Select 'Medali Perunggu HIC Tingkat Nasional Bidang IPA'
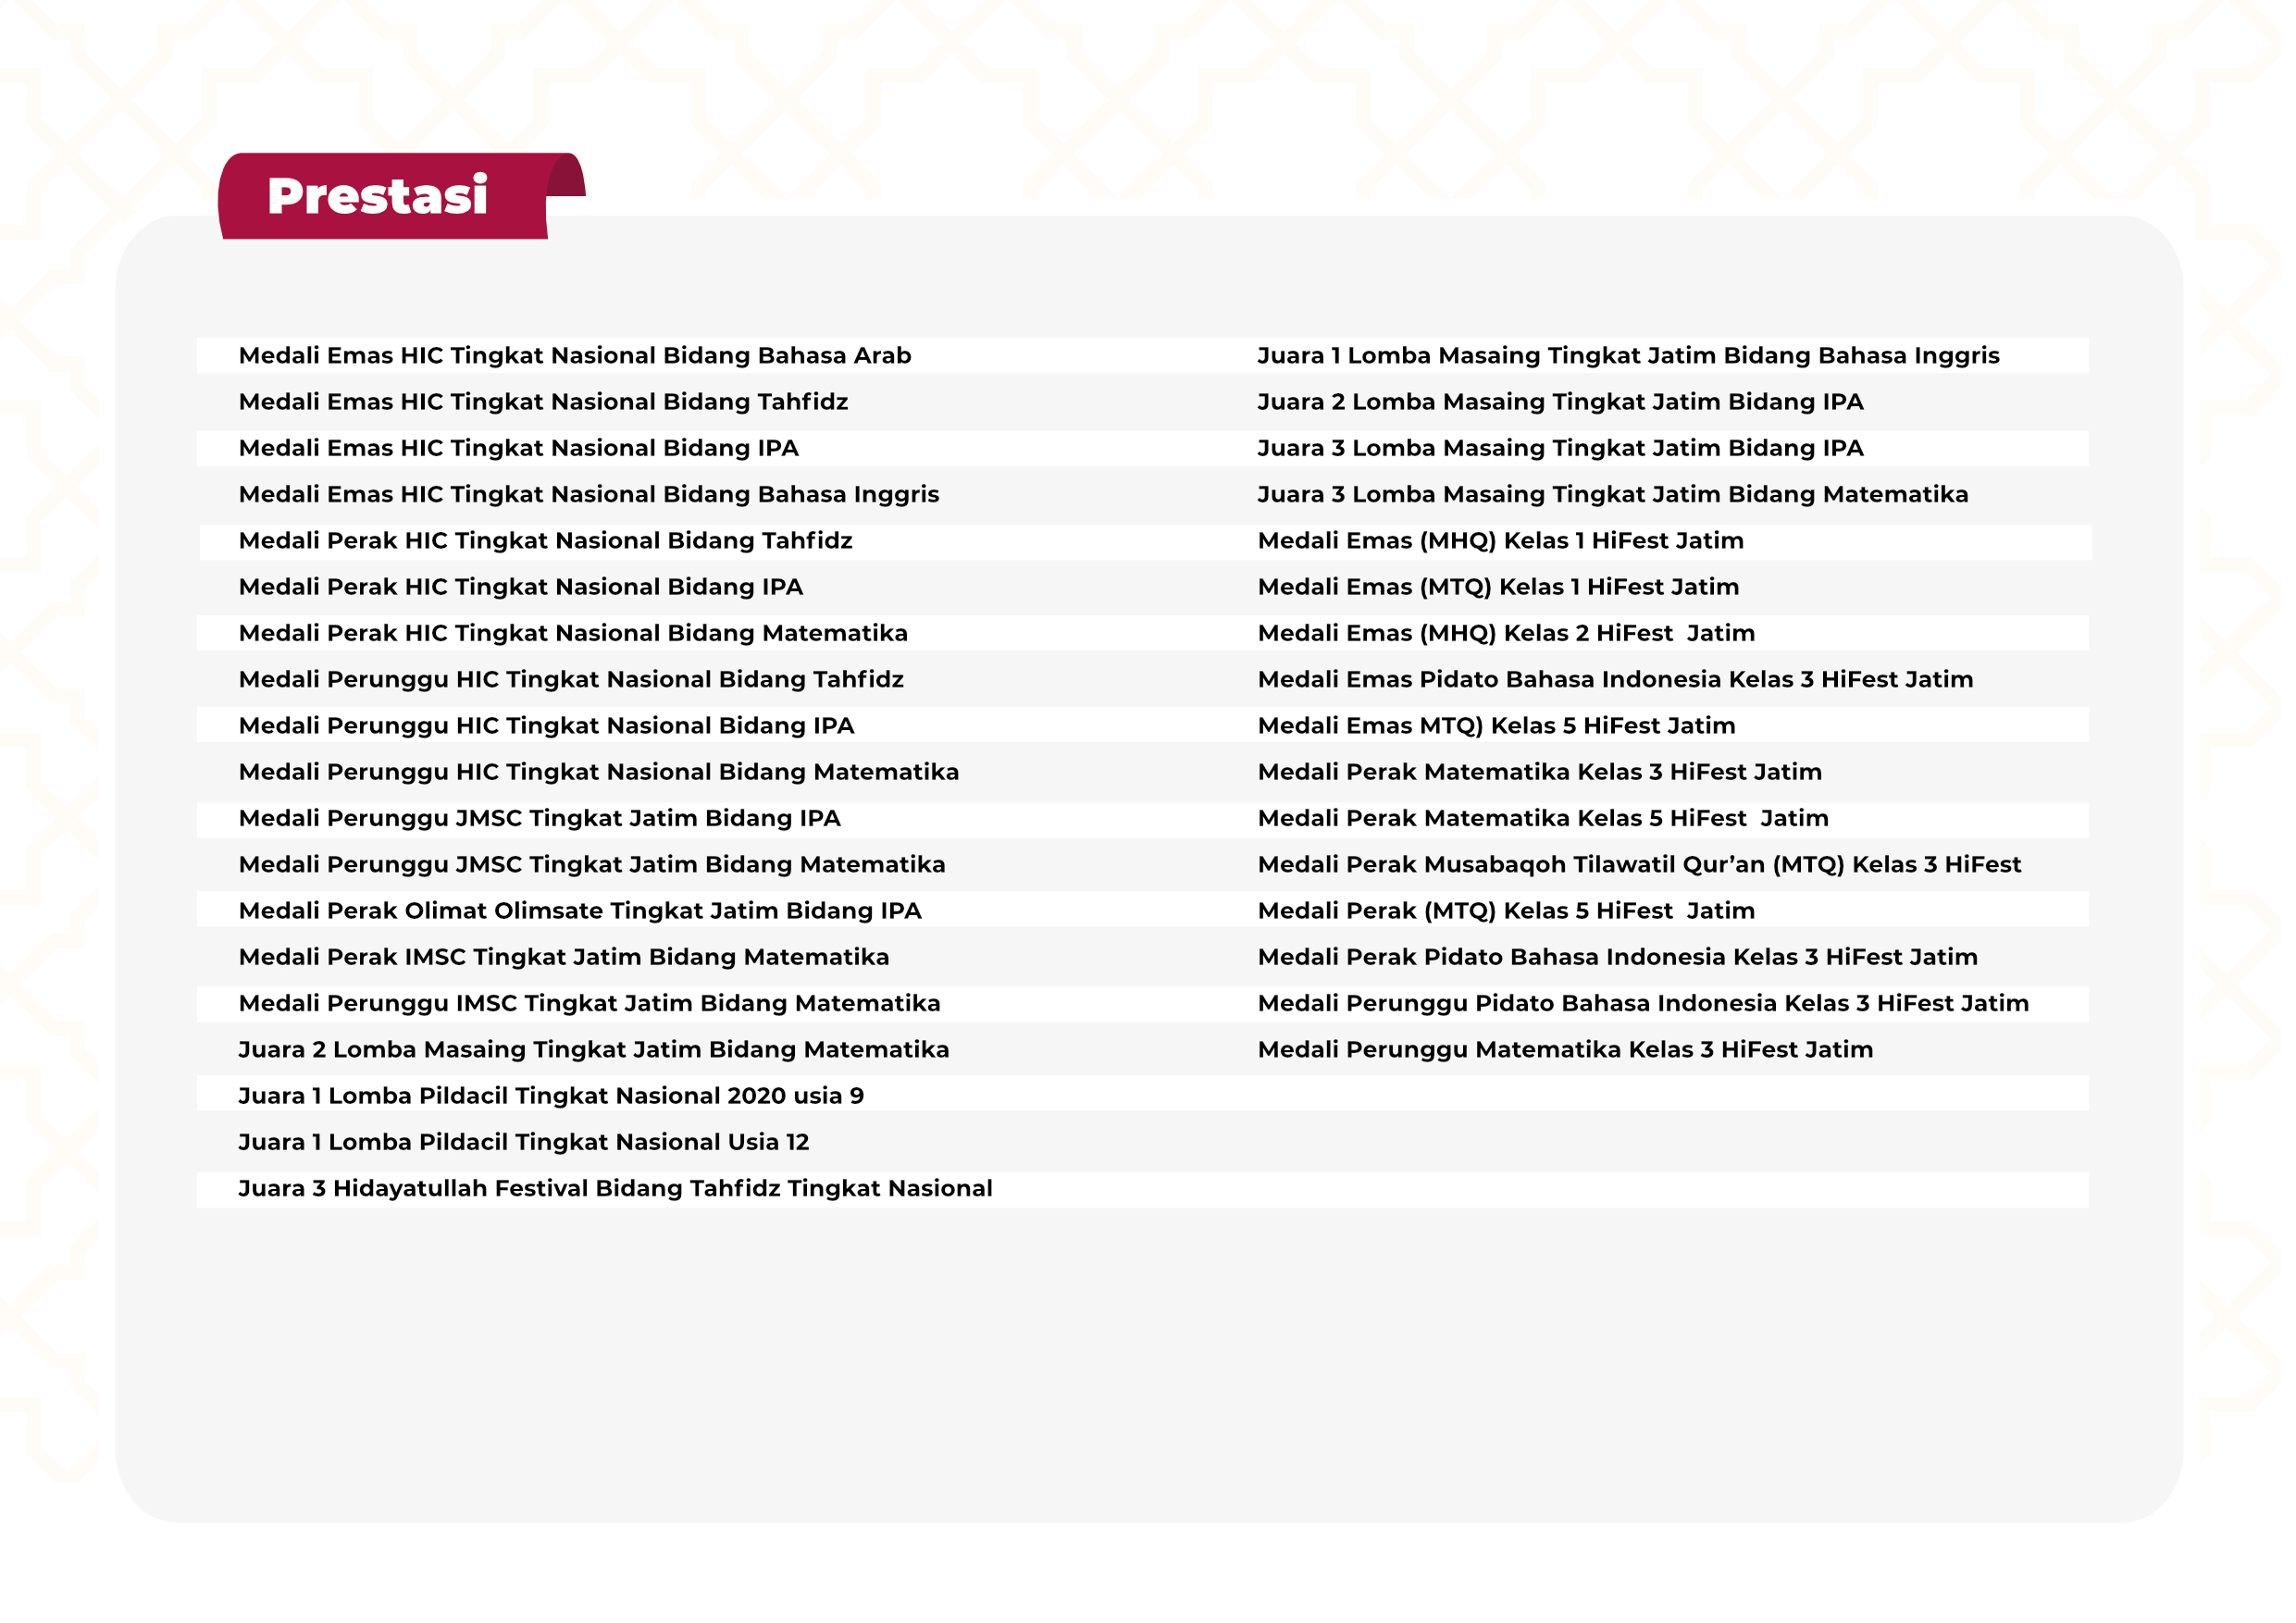This screenshot has height=1623, width=2296. coord(547,726)
